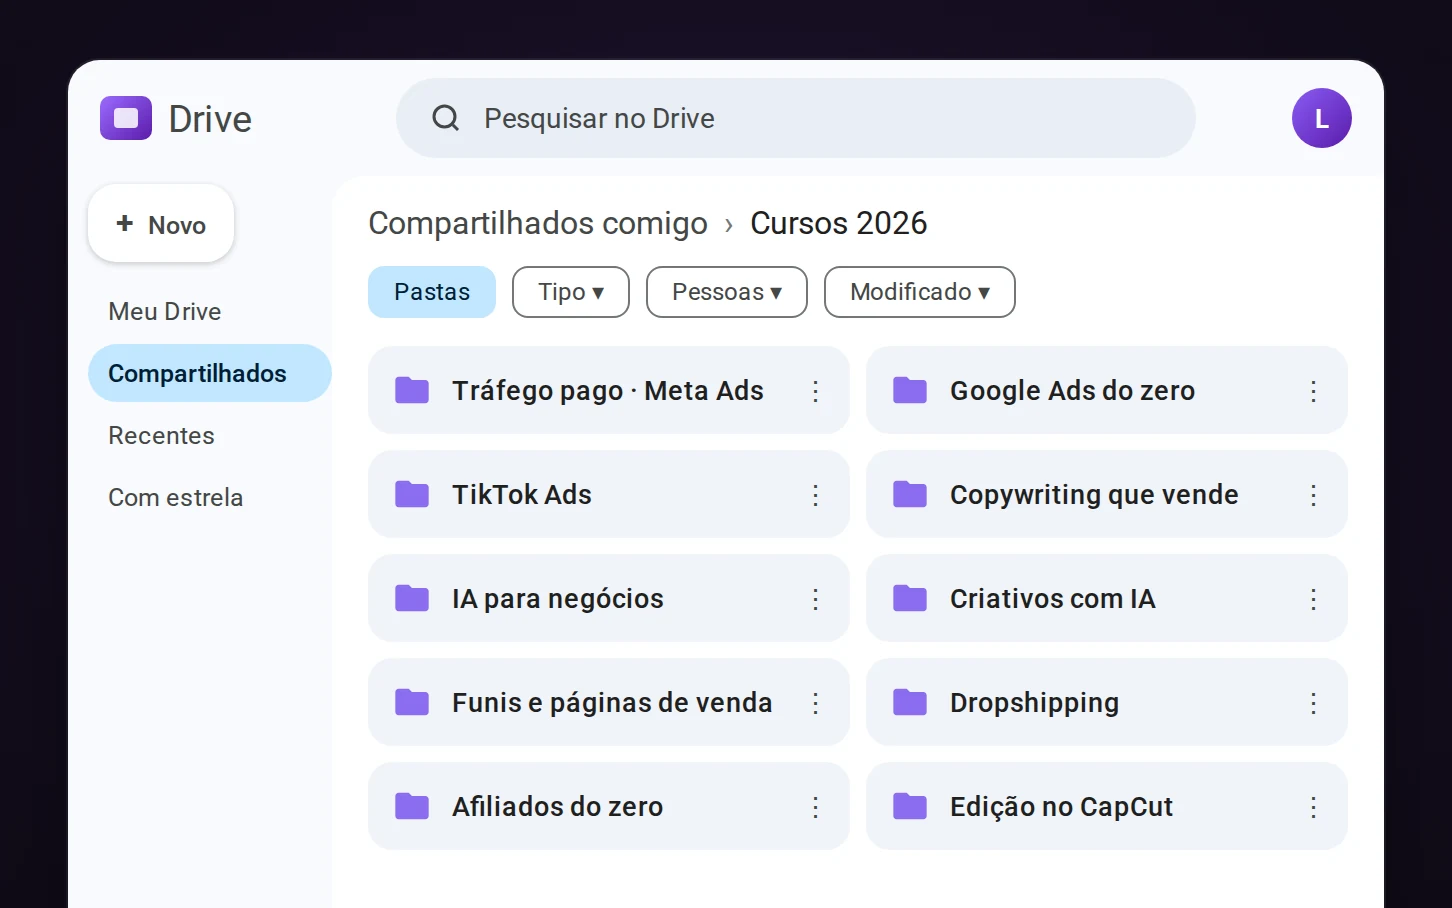Click the Drive title text

click(210, 119)
